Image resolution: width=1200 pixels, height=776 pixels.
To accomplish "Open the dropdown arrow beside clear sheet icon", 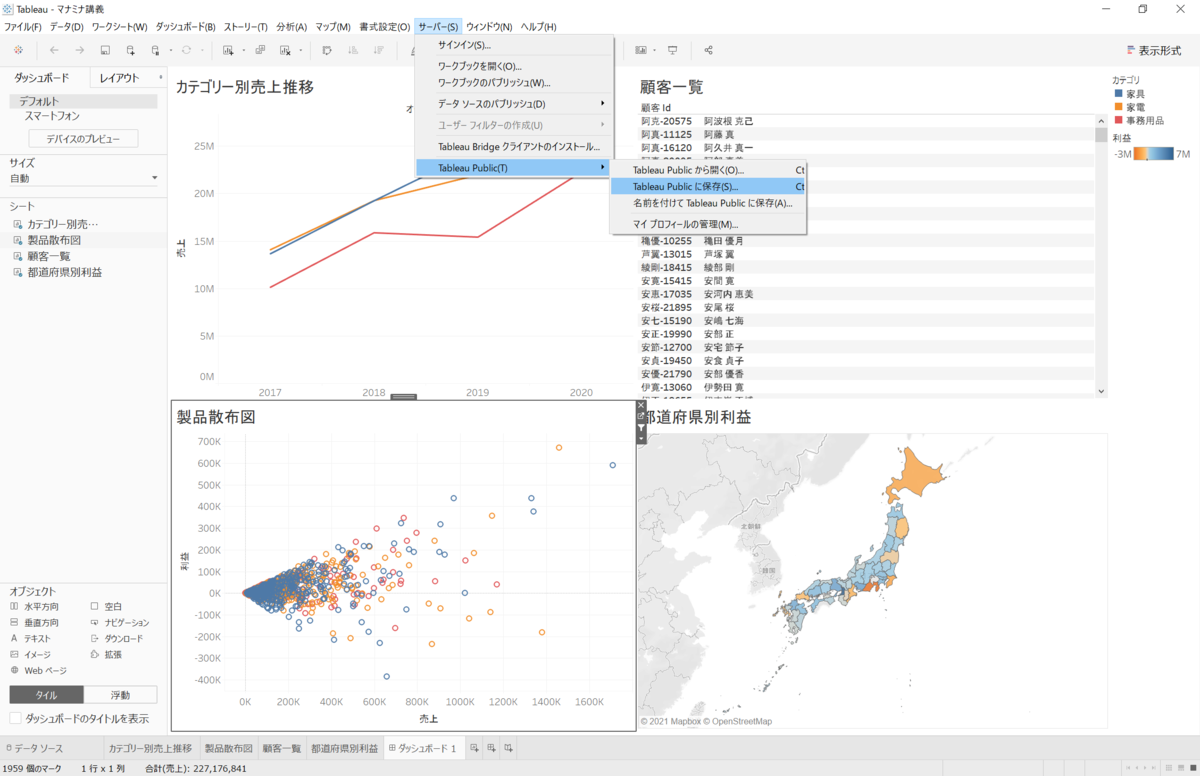I will [300, 50].
